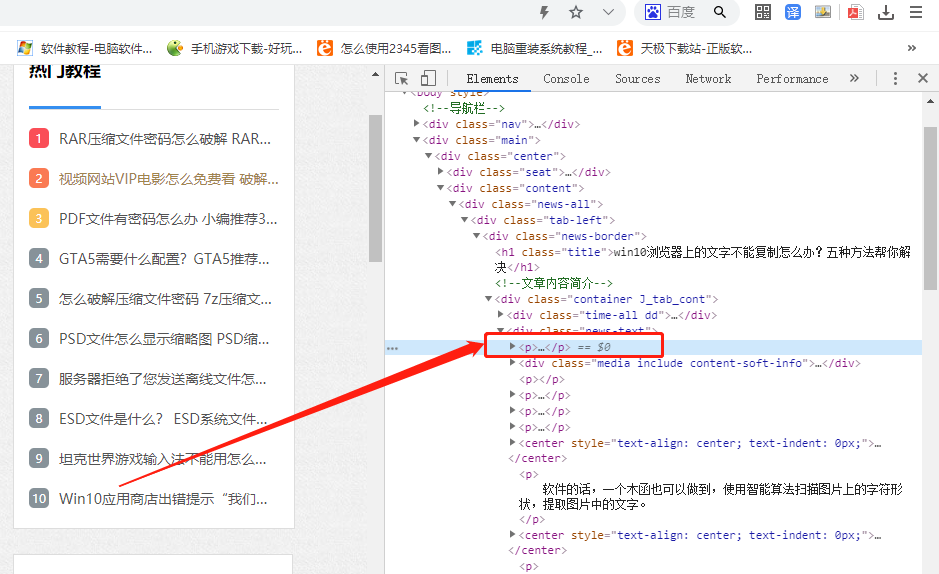The image size is (939, 574).
Task: Collapse the div class="news-border" node
Action: pos(477,237)
